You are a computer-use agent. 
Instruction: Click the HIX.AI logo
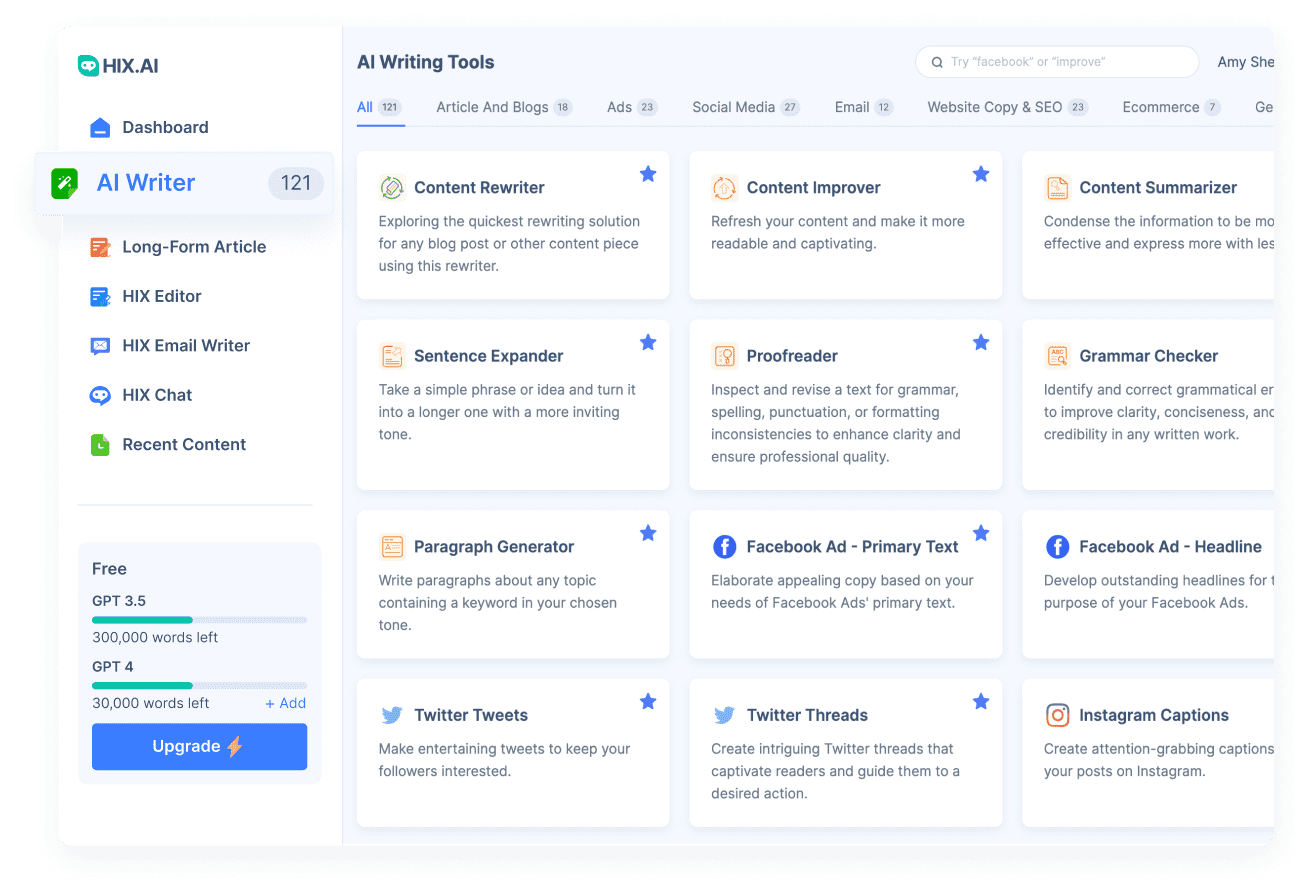(118, 66)
